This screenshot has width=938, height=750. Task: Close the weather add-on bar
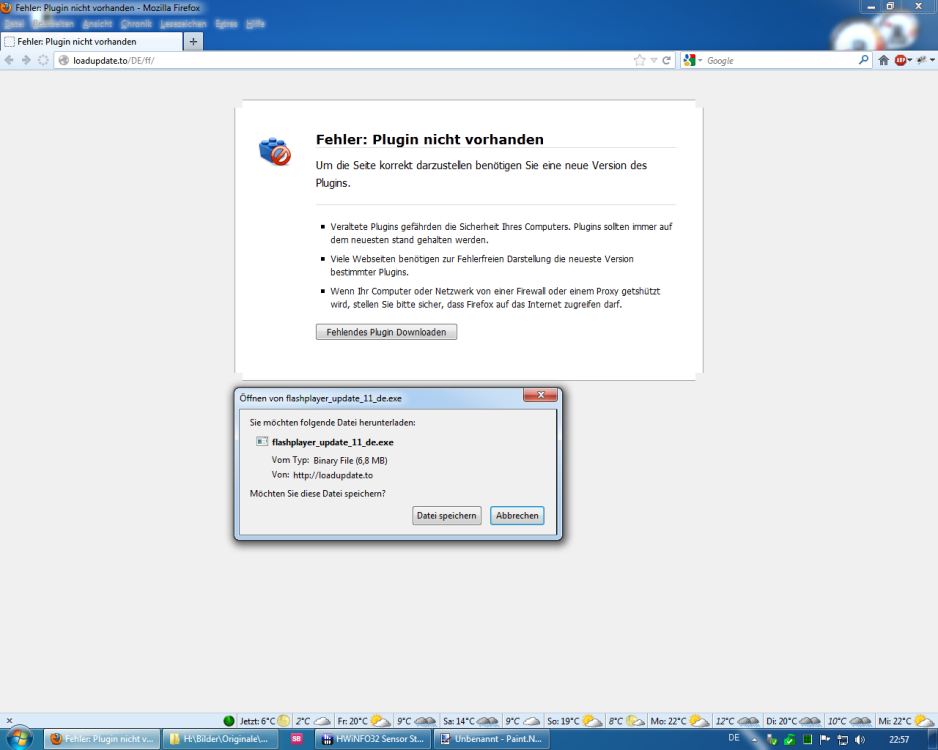coord(10,721)
